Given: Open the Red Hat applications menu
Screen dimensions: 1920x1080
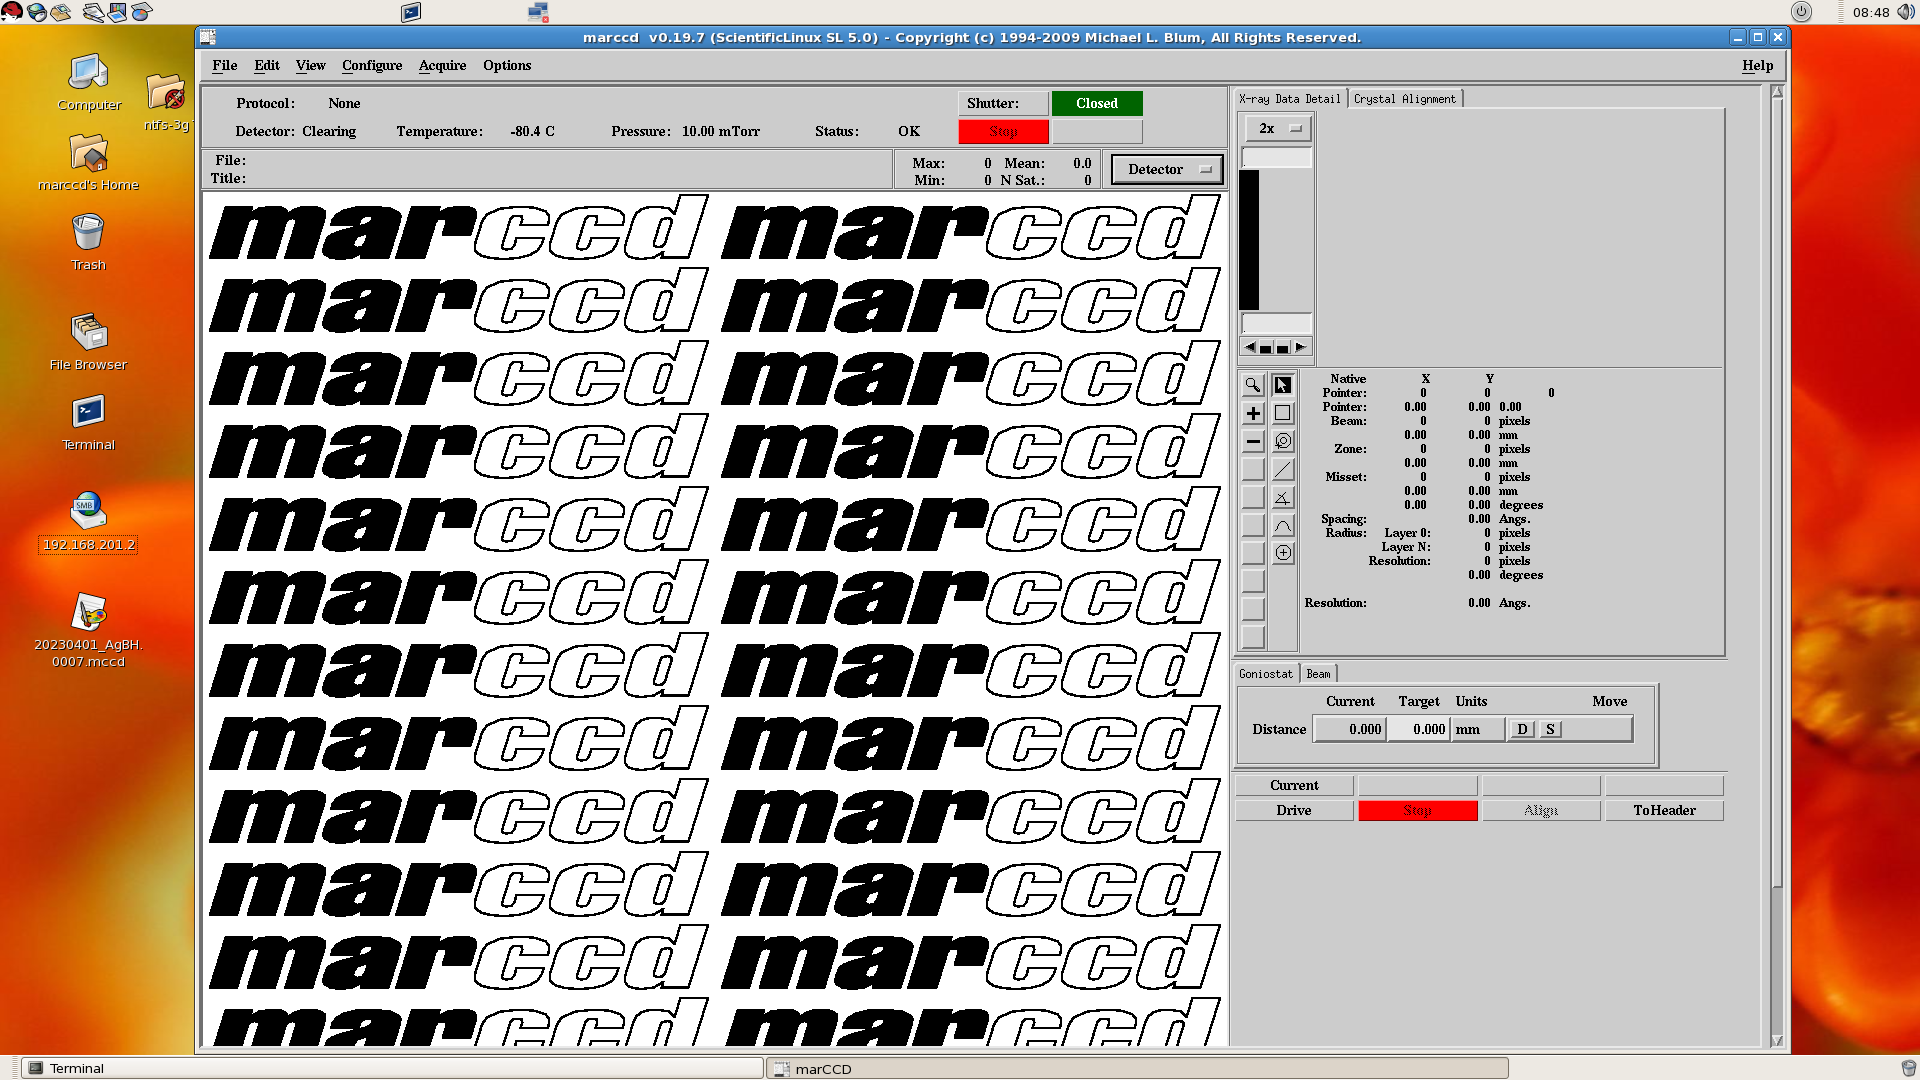Looking at the screenshot, I should (12, 12).
